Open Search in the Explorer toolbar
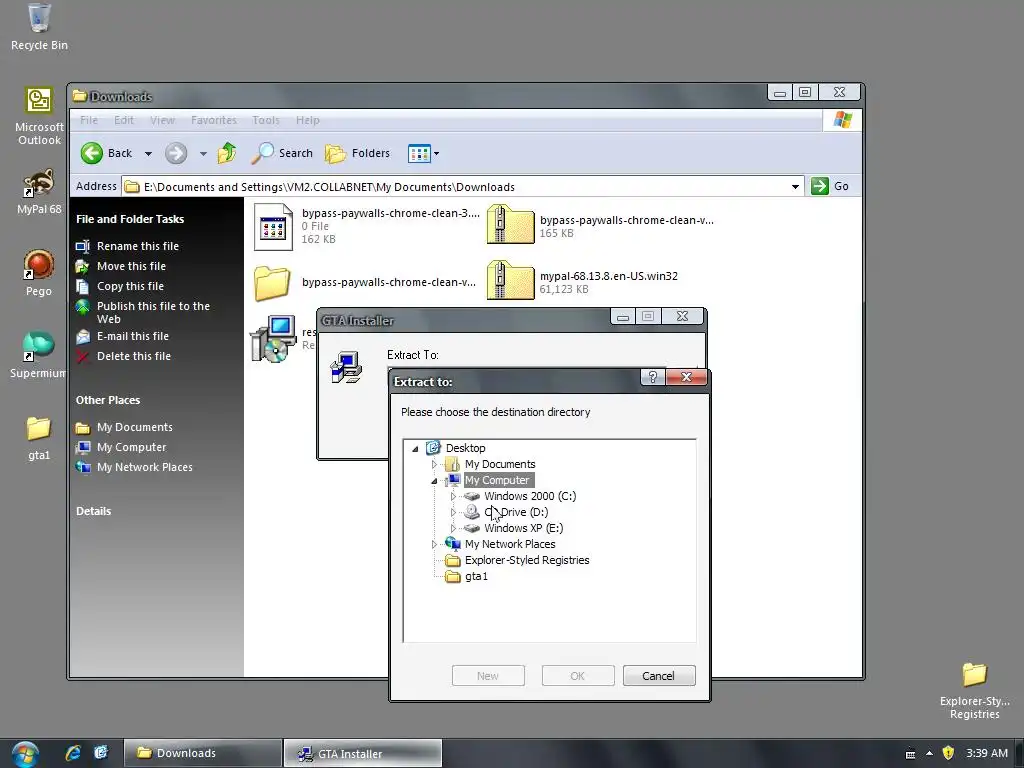 282,153
